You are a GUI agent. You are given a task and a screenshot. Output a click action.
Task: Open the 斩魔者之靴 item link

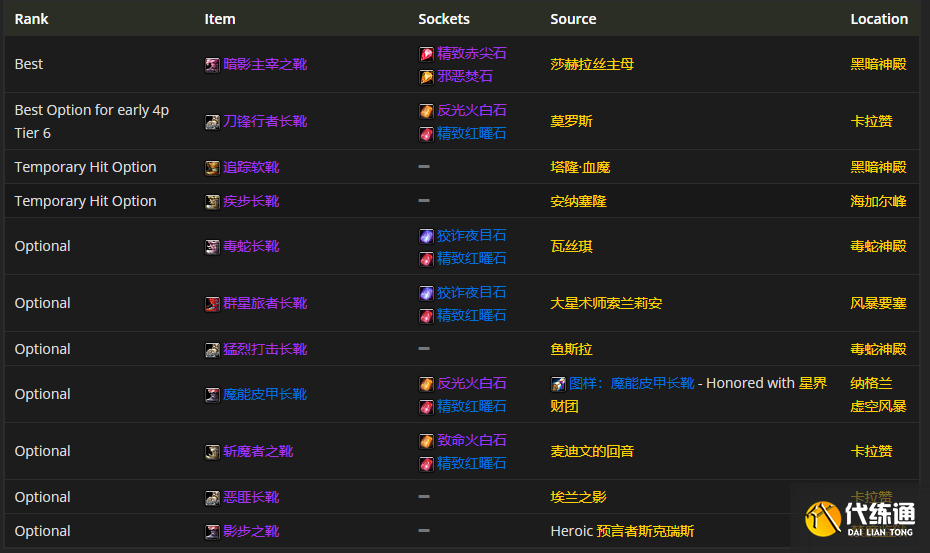(258, 451)
